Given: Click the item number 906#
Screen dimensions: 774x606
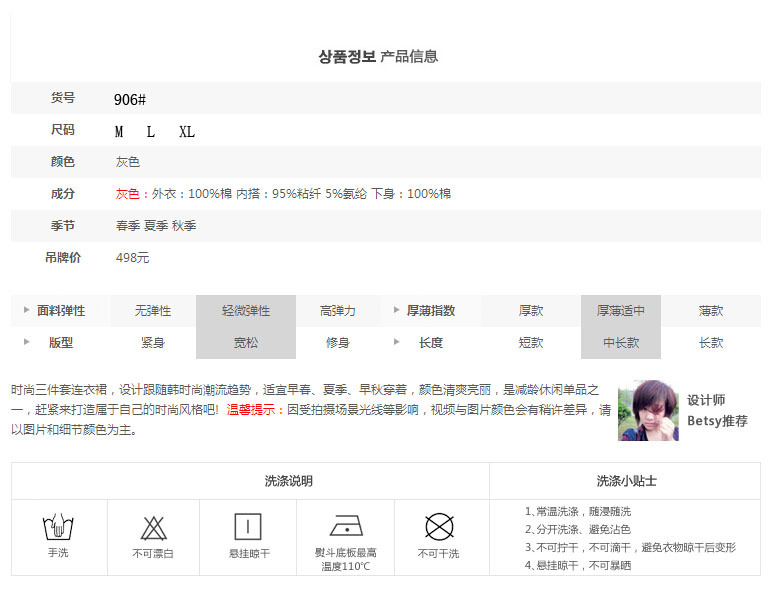Looking at the screenshot, I should click(130, 100).
